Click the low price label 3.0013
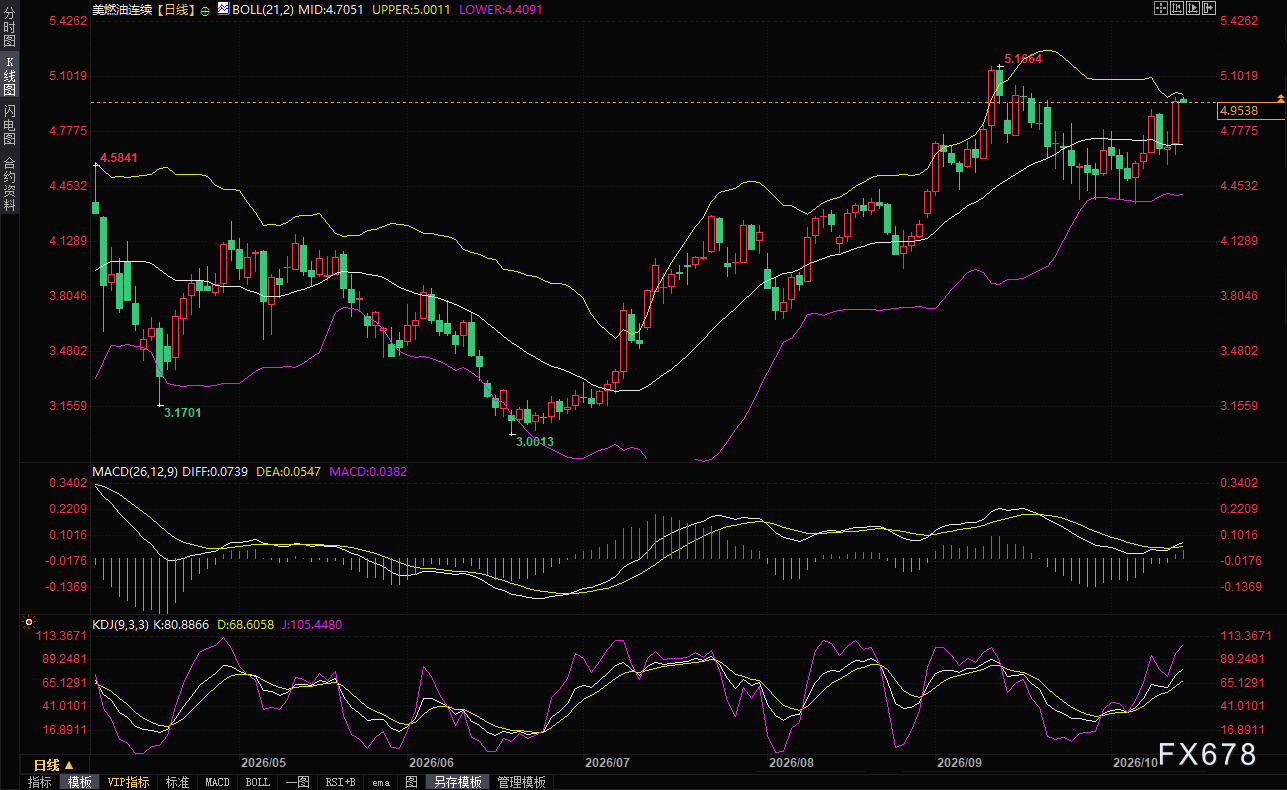Viewport: 1287px width, 790px height. (534, 441)
